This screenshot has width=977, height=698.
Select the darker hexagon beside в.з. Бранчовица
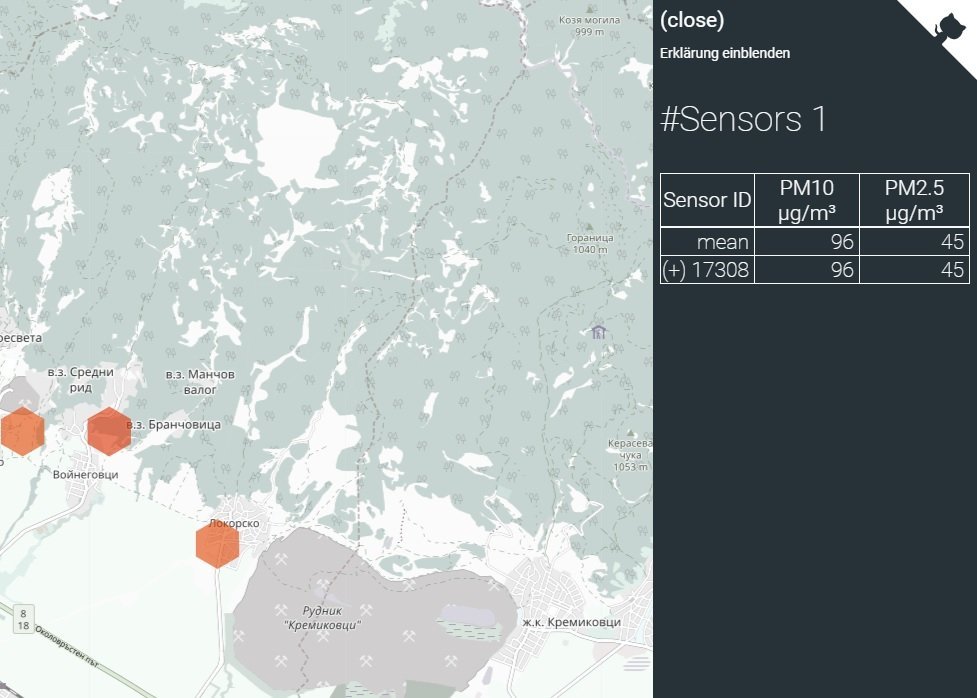pyautogui.click(x=108, y=431)
